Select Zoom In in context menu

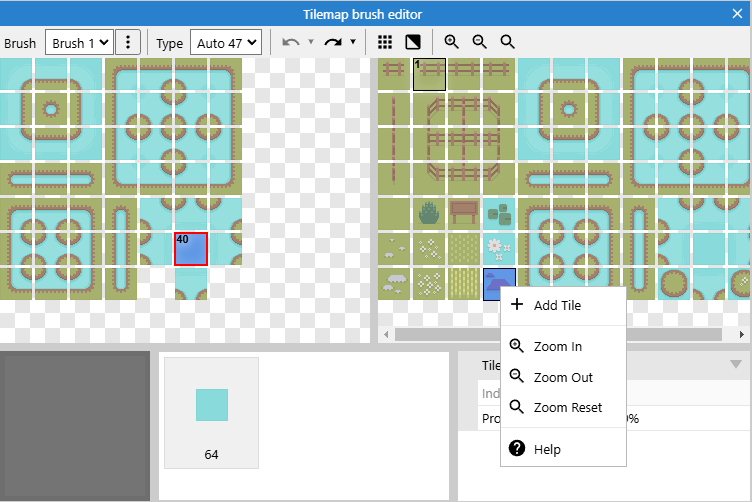tap(557, 346)
